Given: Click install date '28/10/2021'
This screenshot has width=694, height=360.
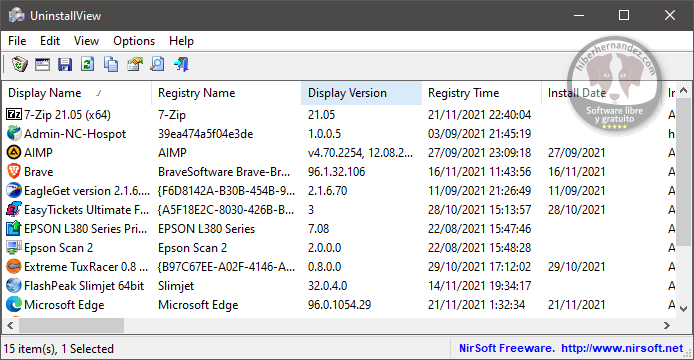Looking at the screenshot, I should point(576,210).
